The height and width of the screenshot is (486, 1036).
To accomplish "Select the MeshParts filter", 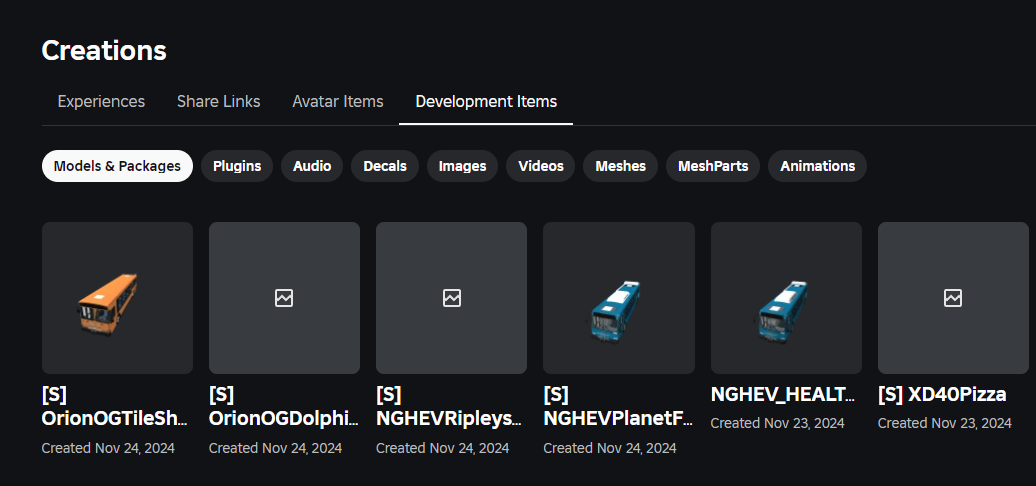I will click(713, 166).
